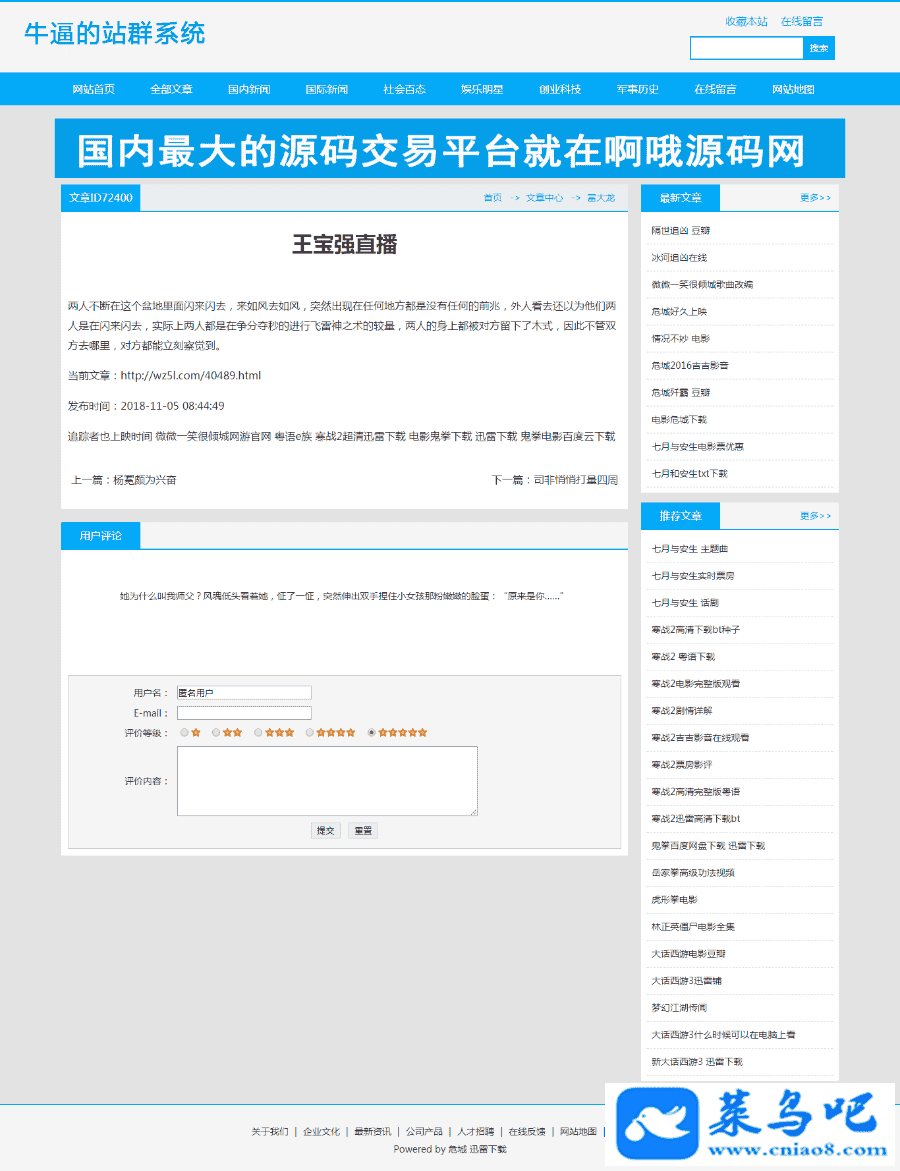Open the next article link 司非悄悄打量四周
The width and height of the screenshot is (900, 1171).
tap(575, 480)
